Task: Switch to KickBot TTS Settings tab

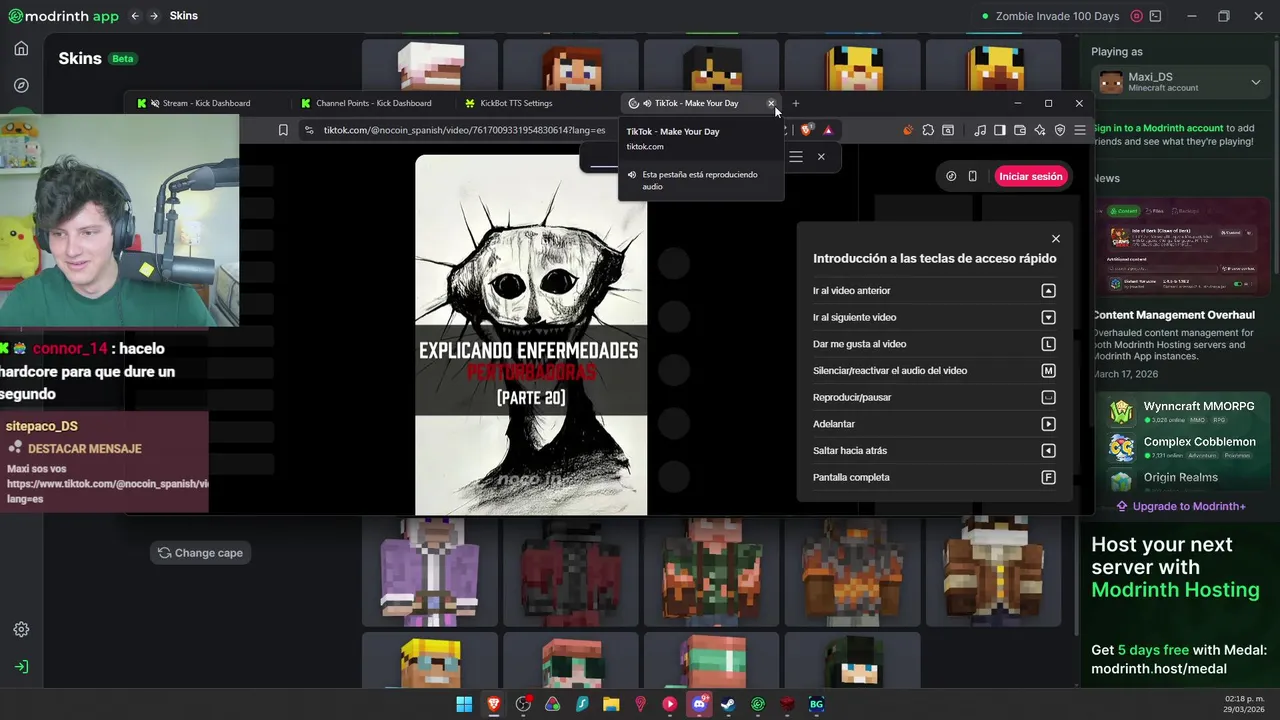Action: click(x=516, y=103)
